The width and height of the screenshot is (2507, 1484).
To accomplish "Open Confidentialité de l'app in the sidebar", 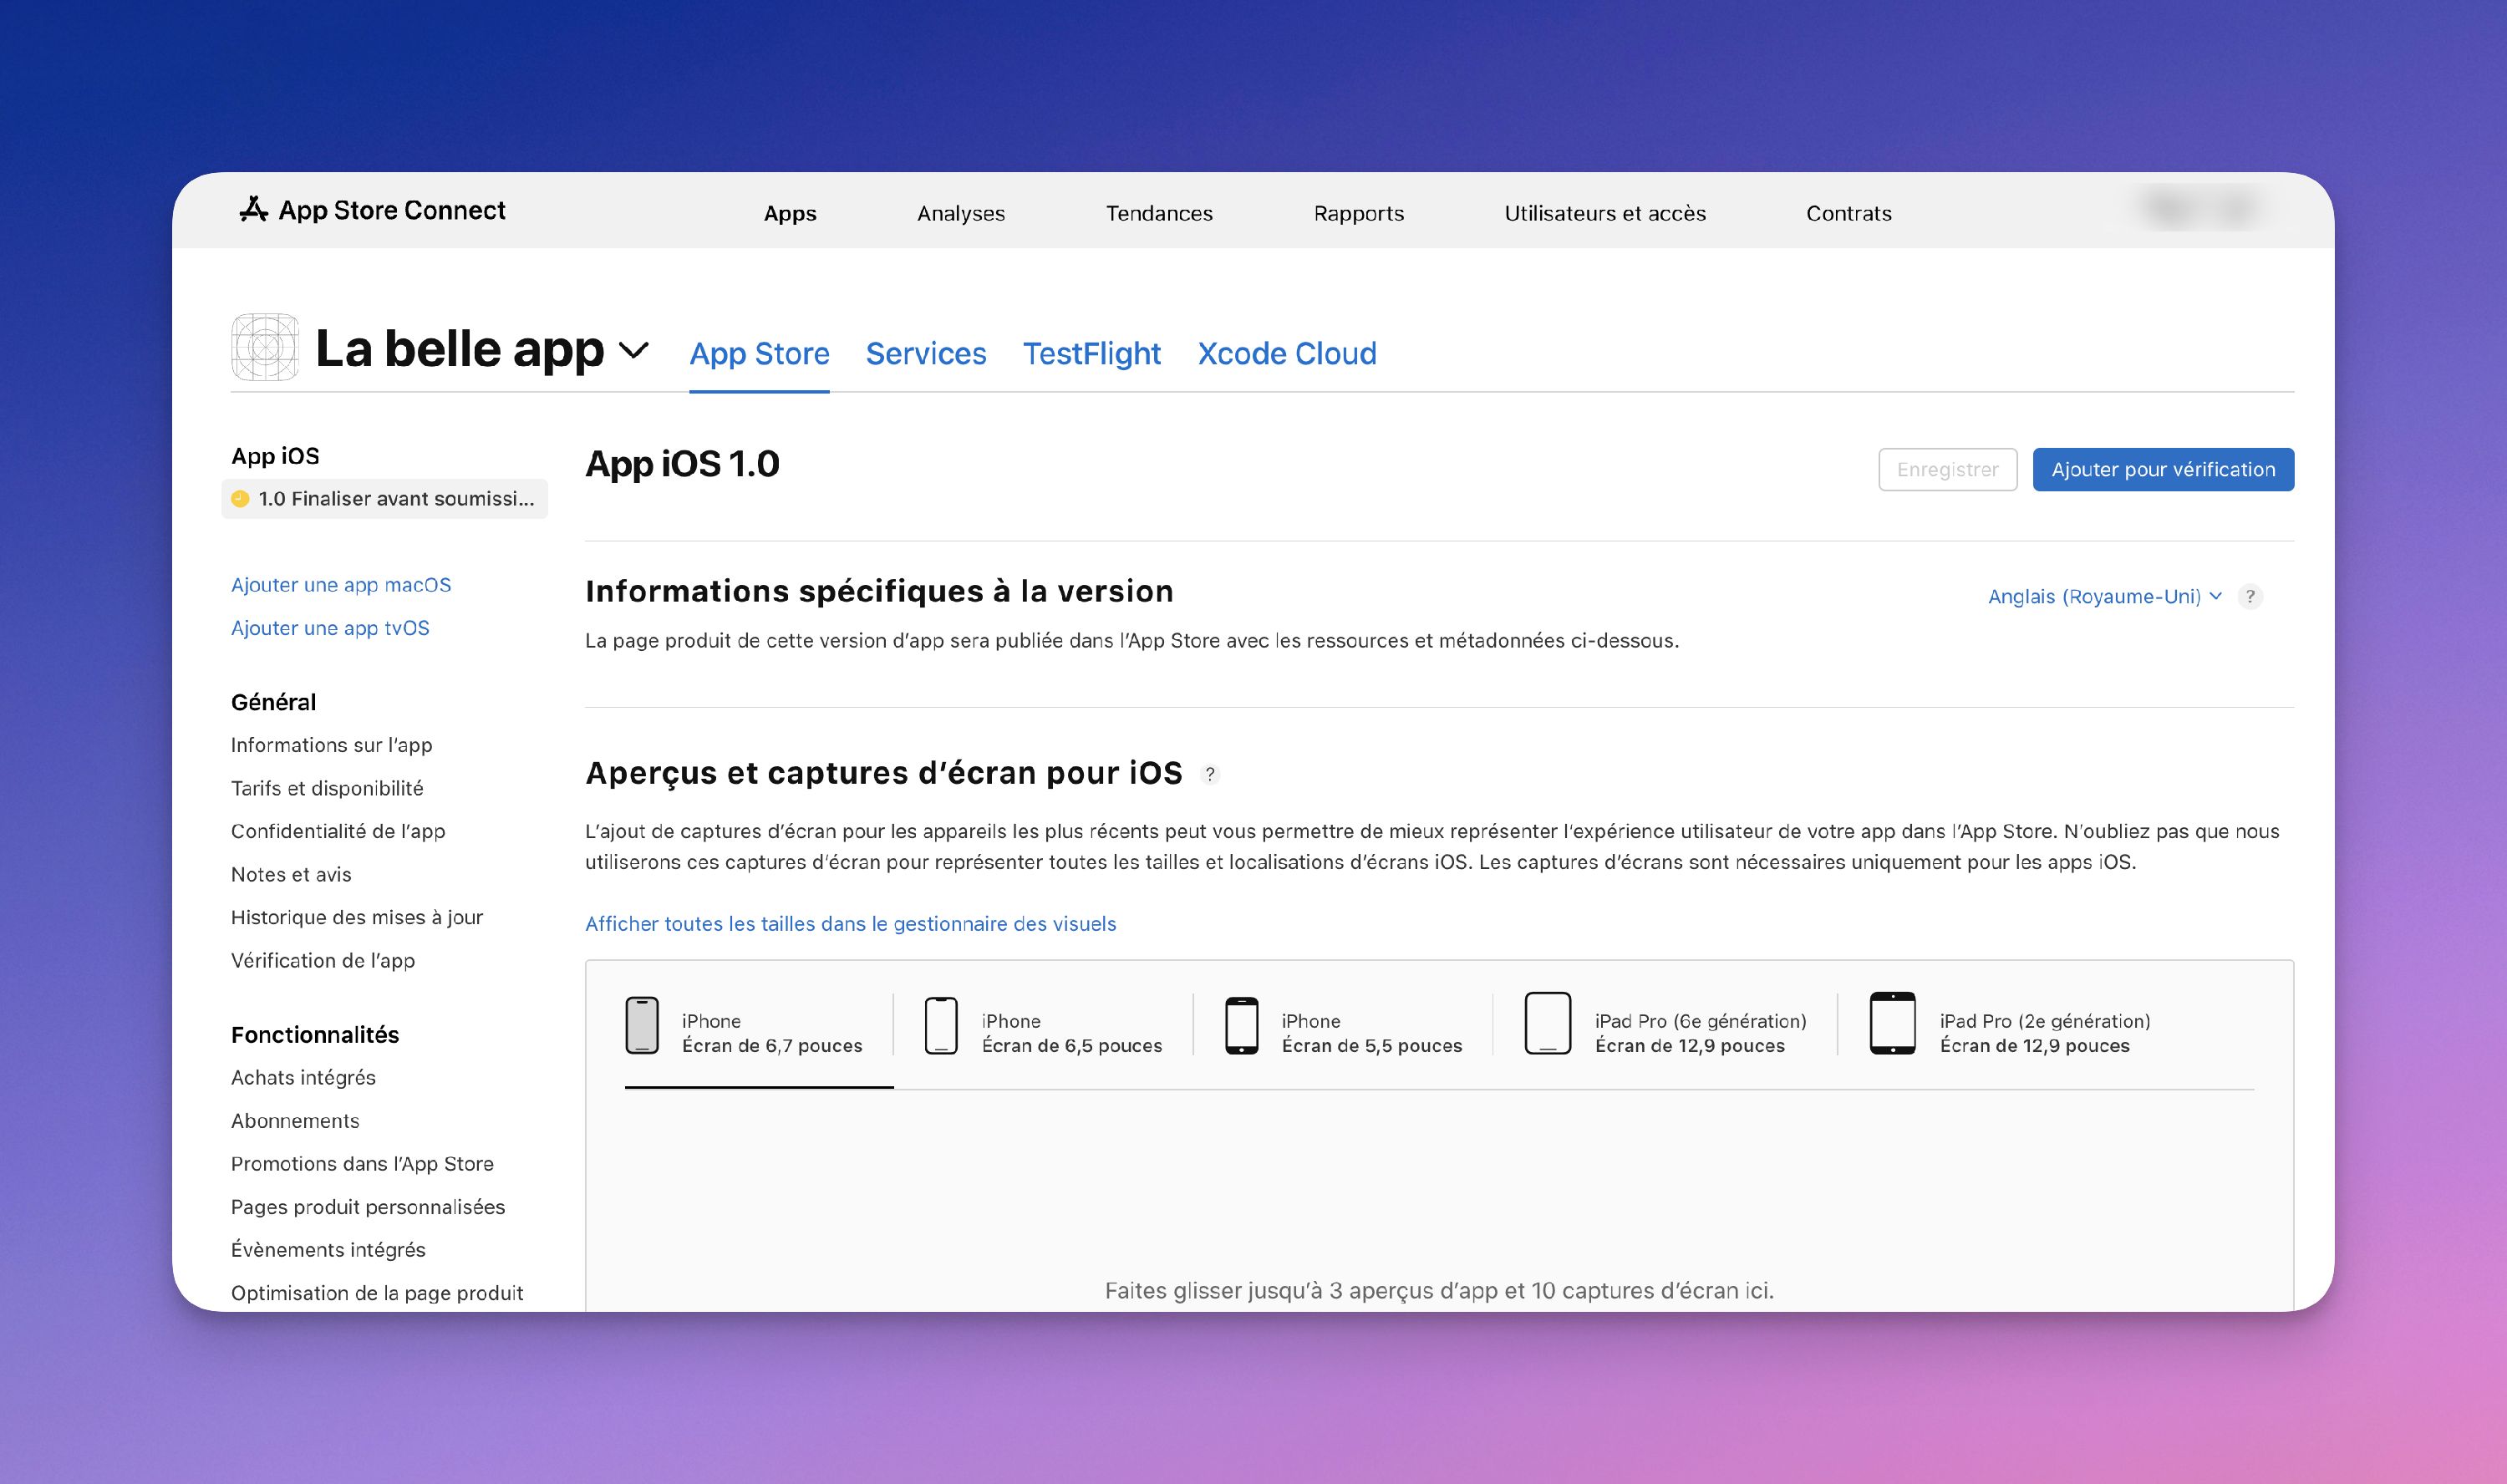I will pos(338,831).
